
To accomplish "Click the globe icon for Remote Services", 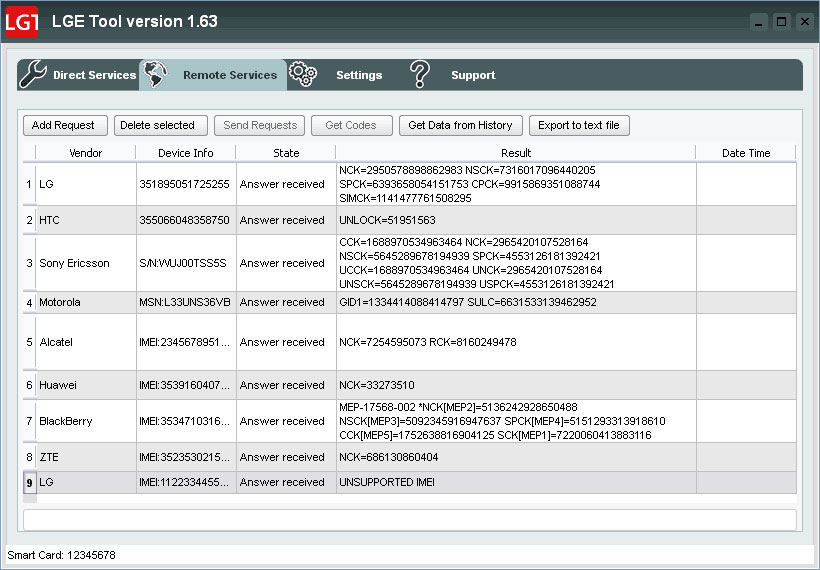I will click(155, 74).
